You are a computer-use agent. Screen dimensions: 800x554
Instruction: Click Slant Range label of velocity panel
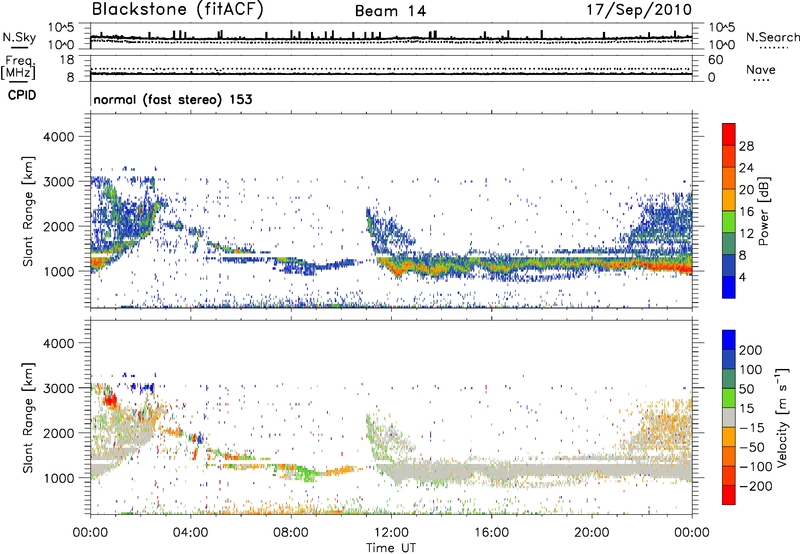point(28,417)
